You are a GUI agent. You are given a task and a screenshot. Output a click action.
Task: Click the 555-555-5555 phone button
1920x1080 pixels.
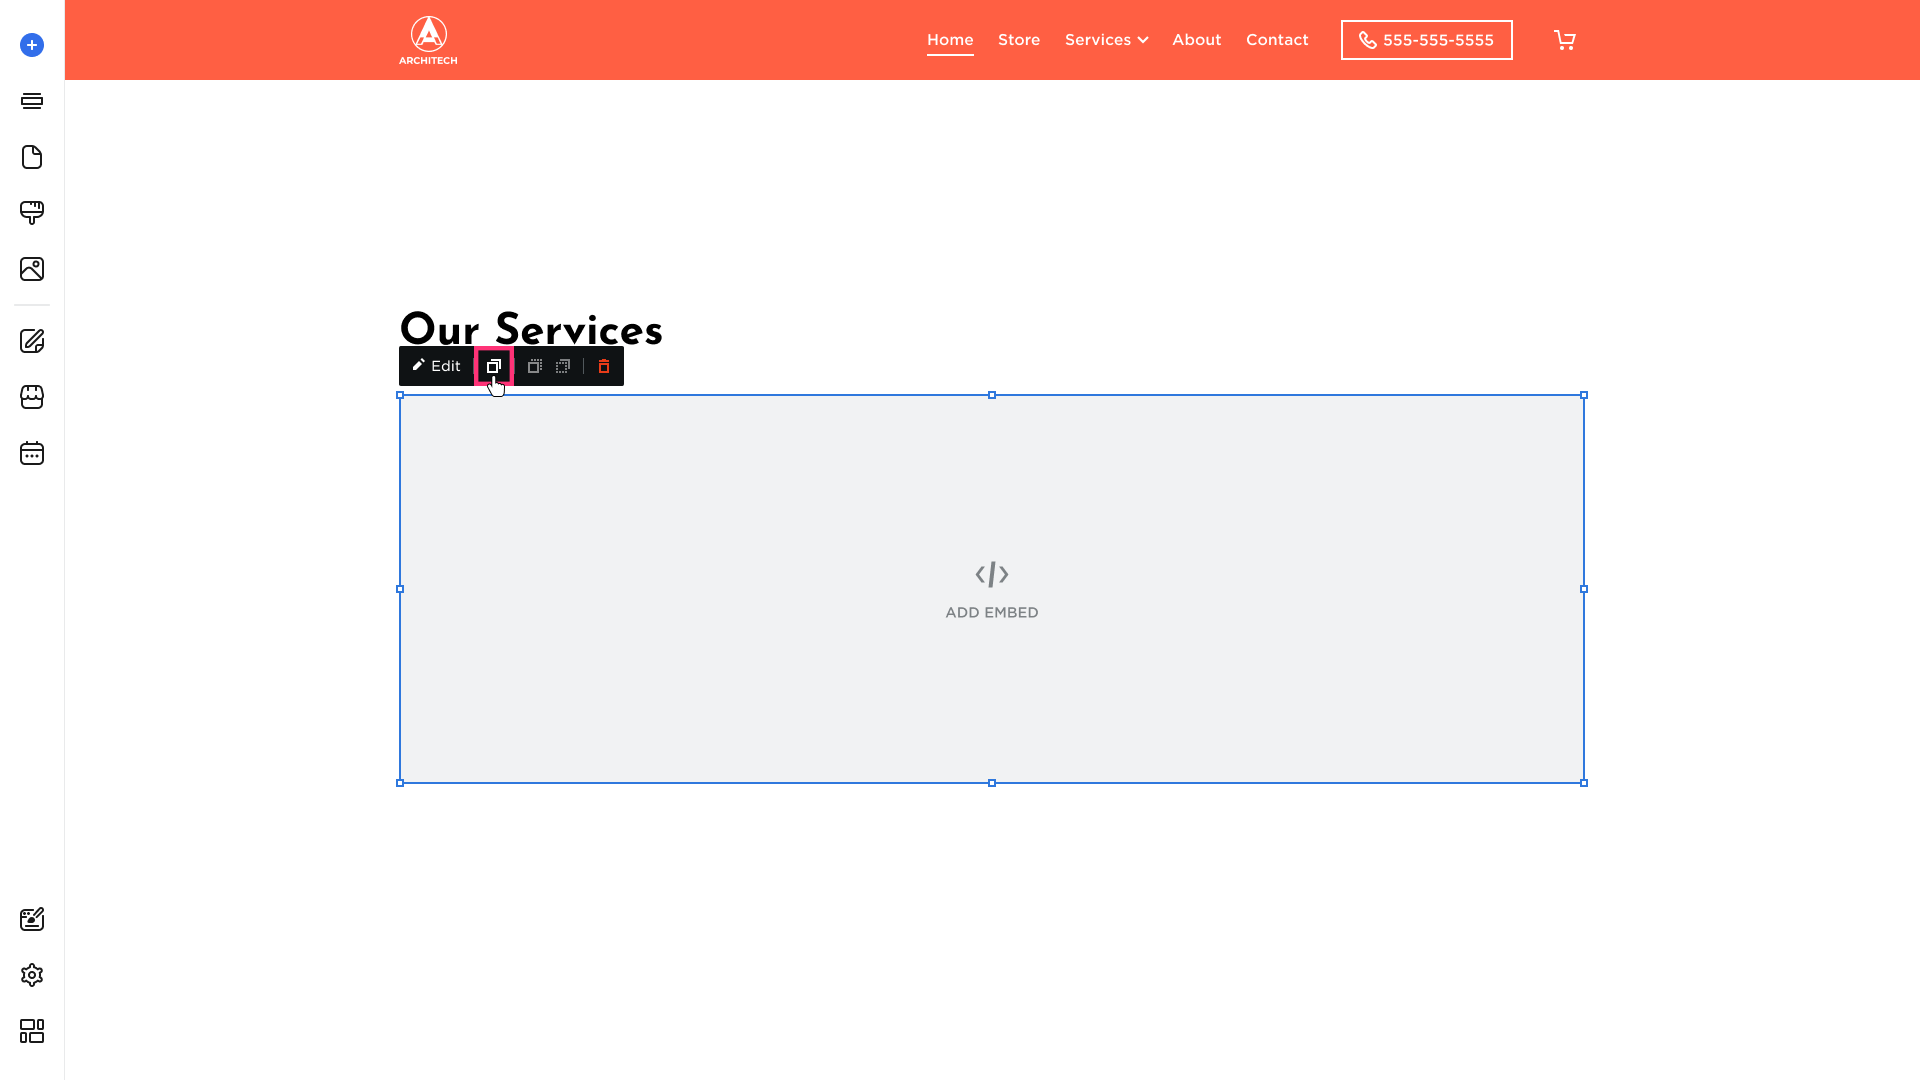tap(1426, 40)
